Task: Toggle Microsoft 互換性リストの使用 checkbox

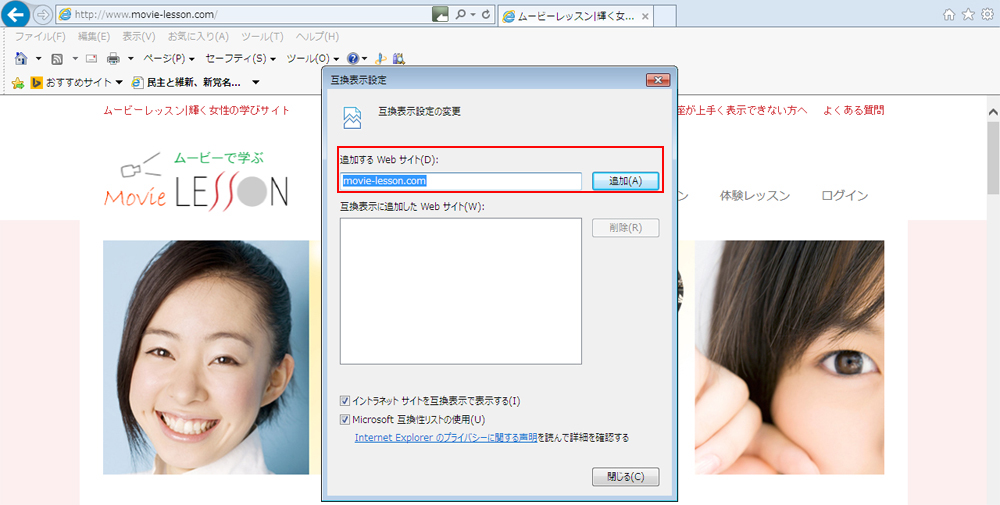Action: [x=345, y=420]
